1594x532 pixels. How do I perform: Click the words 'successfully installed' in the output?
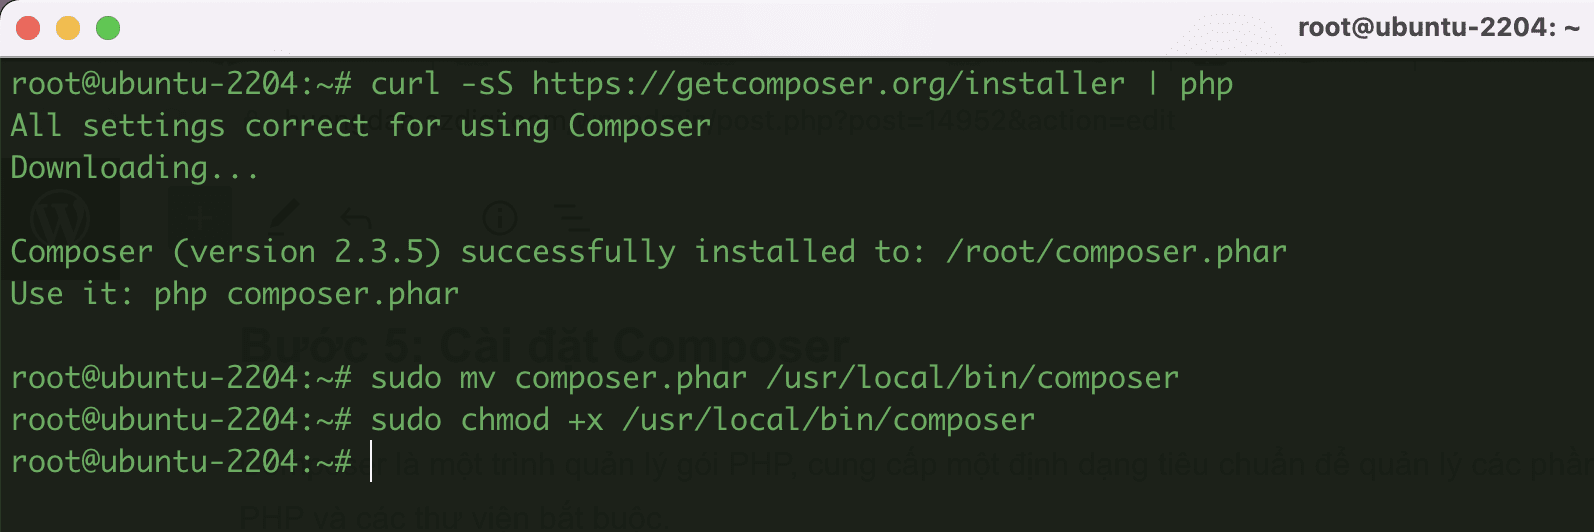click(x=657, y=252)
